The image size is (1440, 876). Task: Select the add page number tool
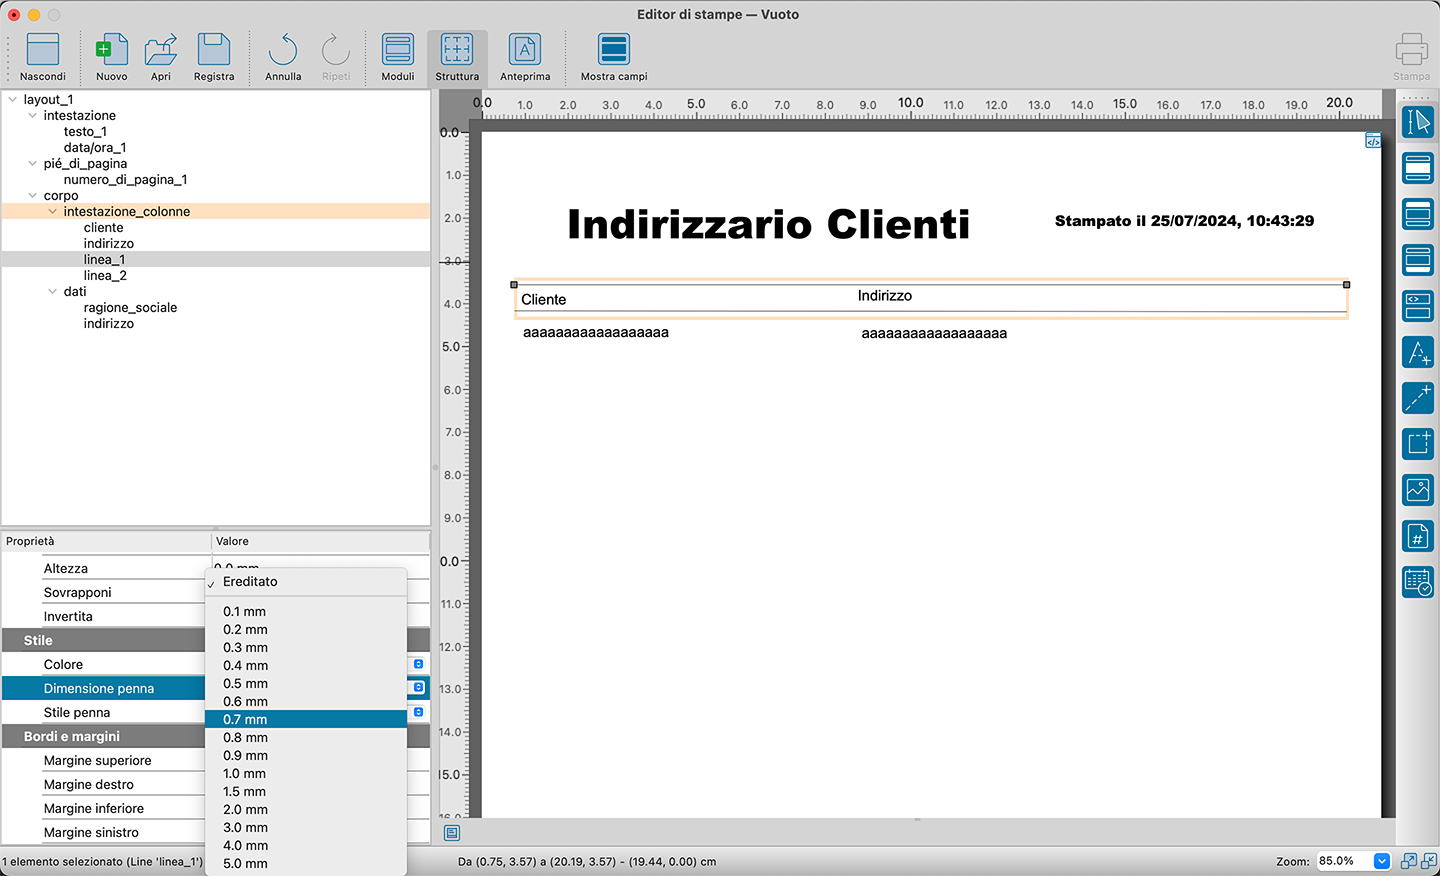[1417, 536]
